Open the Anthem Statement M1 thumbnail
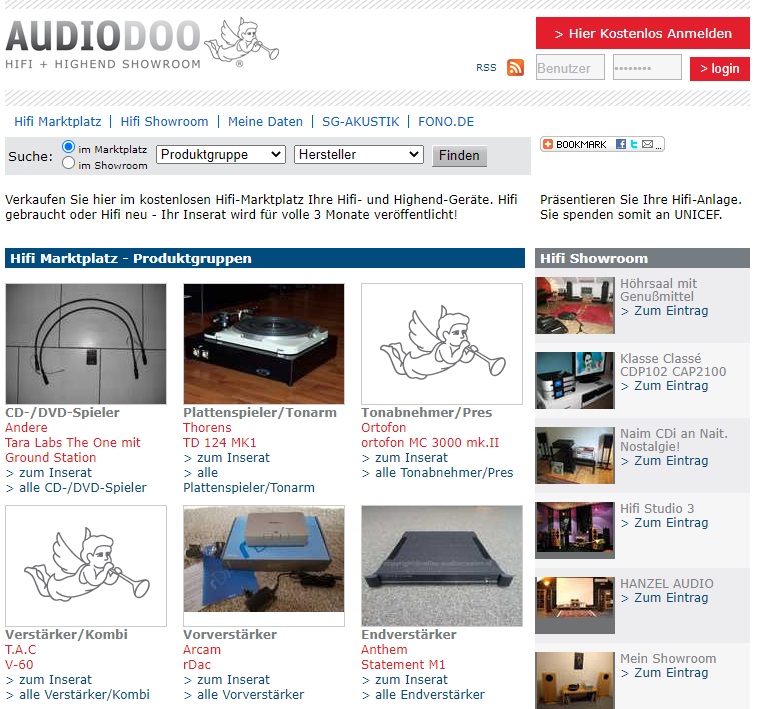This screenshot has width=769, height=709. click(442, 566)
